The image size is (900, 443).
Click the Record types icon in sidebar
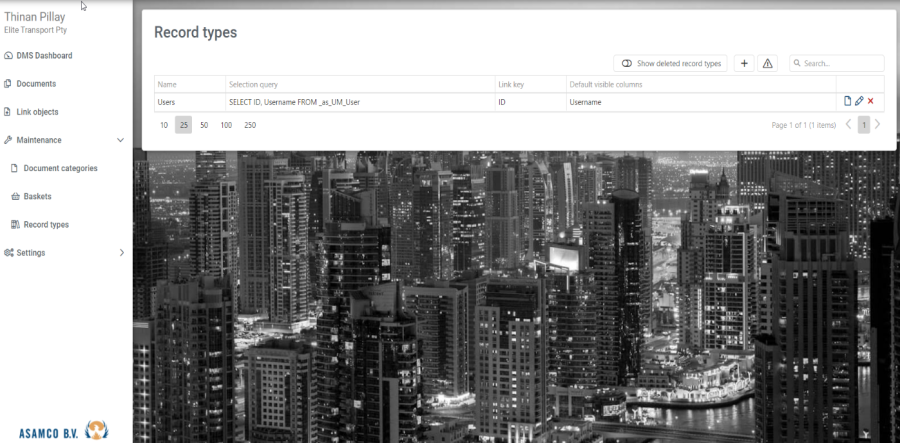point(15,224)
